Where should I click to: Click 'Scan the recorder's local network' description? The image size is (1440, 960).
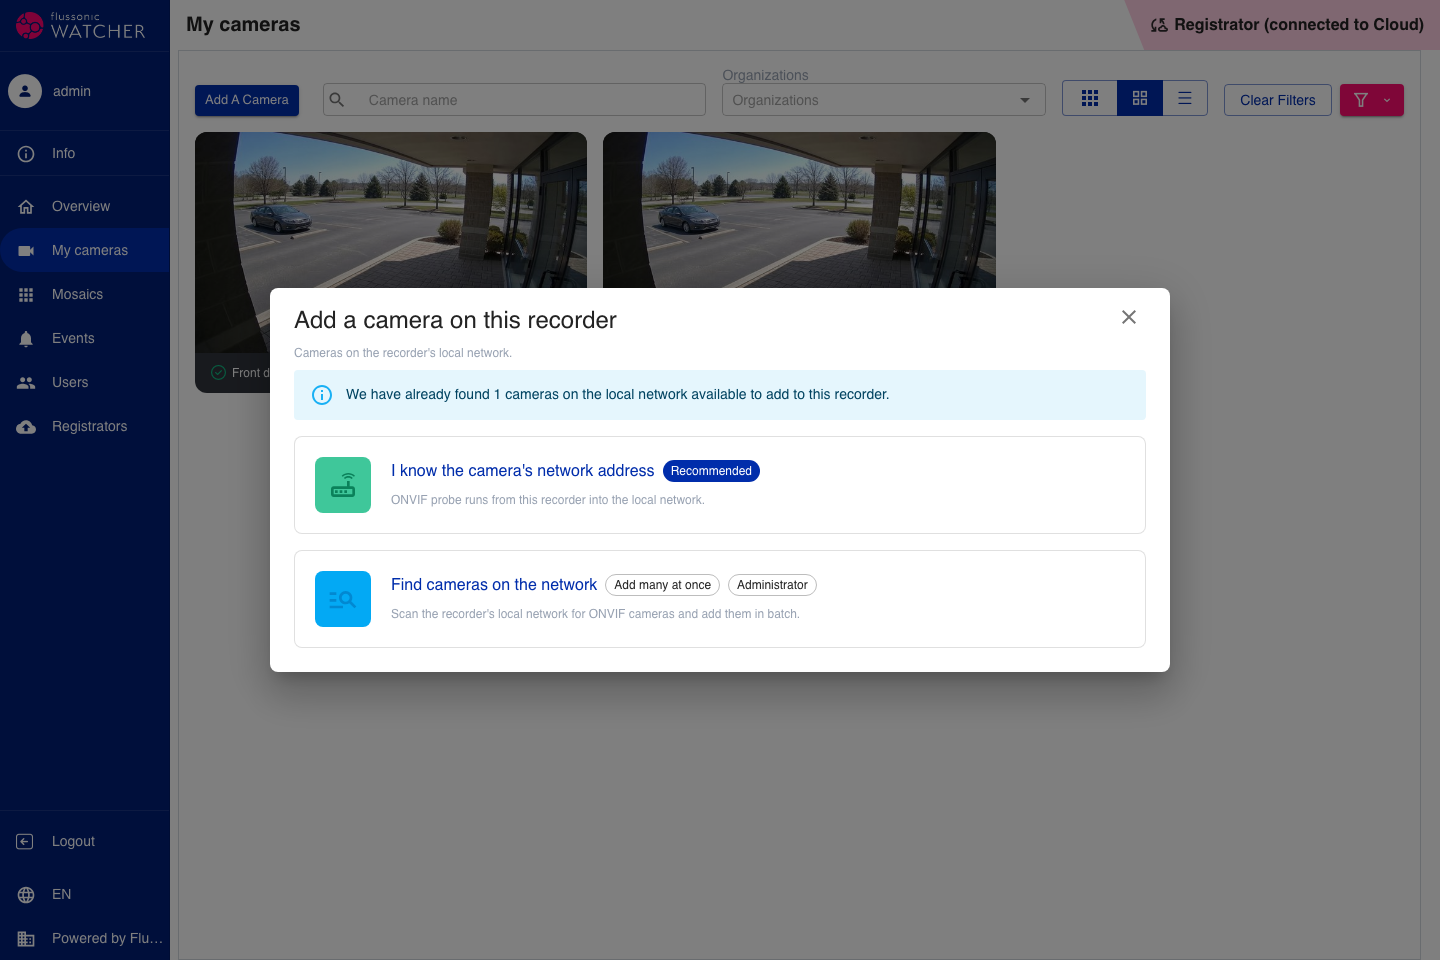click(x=595, y=614)
